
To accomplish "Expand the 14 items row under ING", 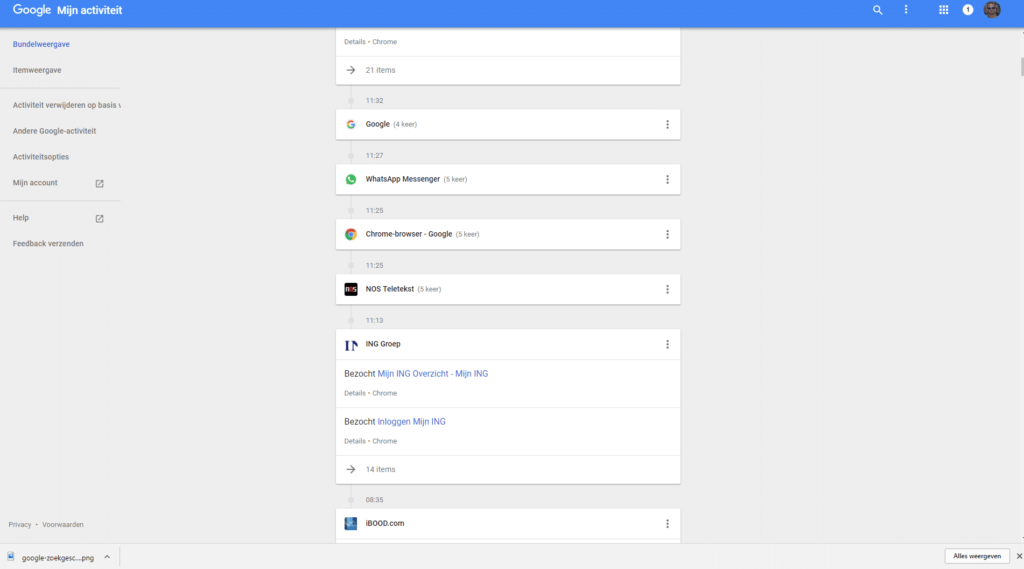I will click(x=507, y=469).
